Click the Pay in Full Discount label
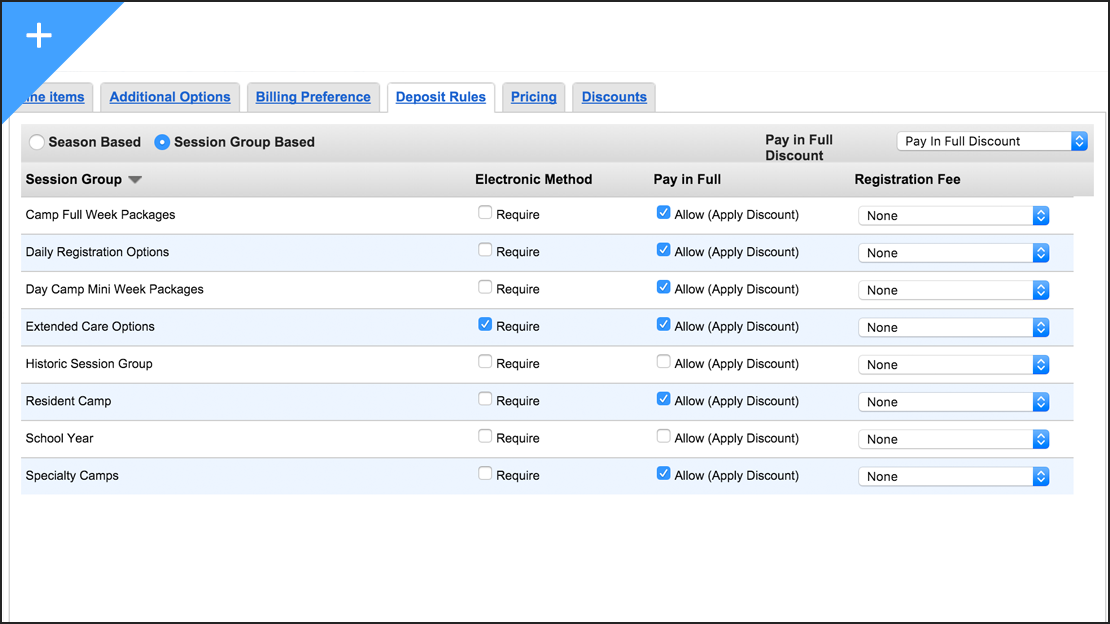The width and height of the screenshot is (1110, 624). pos(799,147)
